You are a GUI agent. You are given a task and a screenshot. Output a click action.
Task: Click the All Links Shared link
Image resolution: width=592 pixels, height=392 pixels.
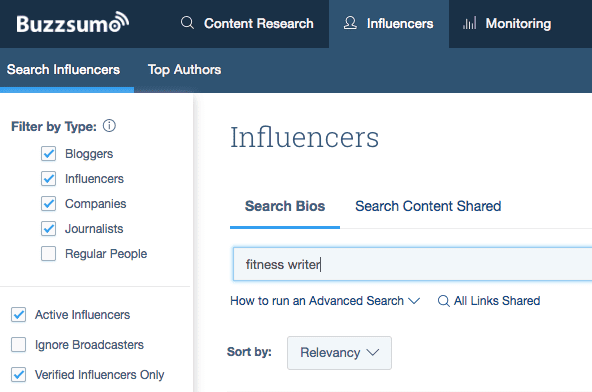(497, 301)
